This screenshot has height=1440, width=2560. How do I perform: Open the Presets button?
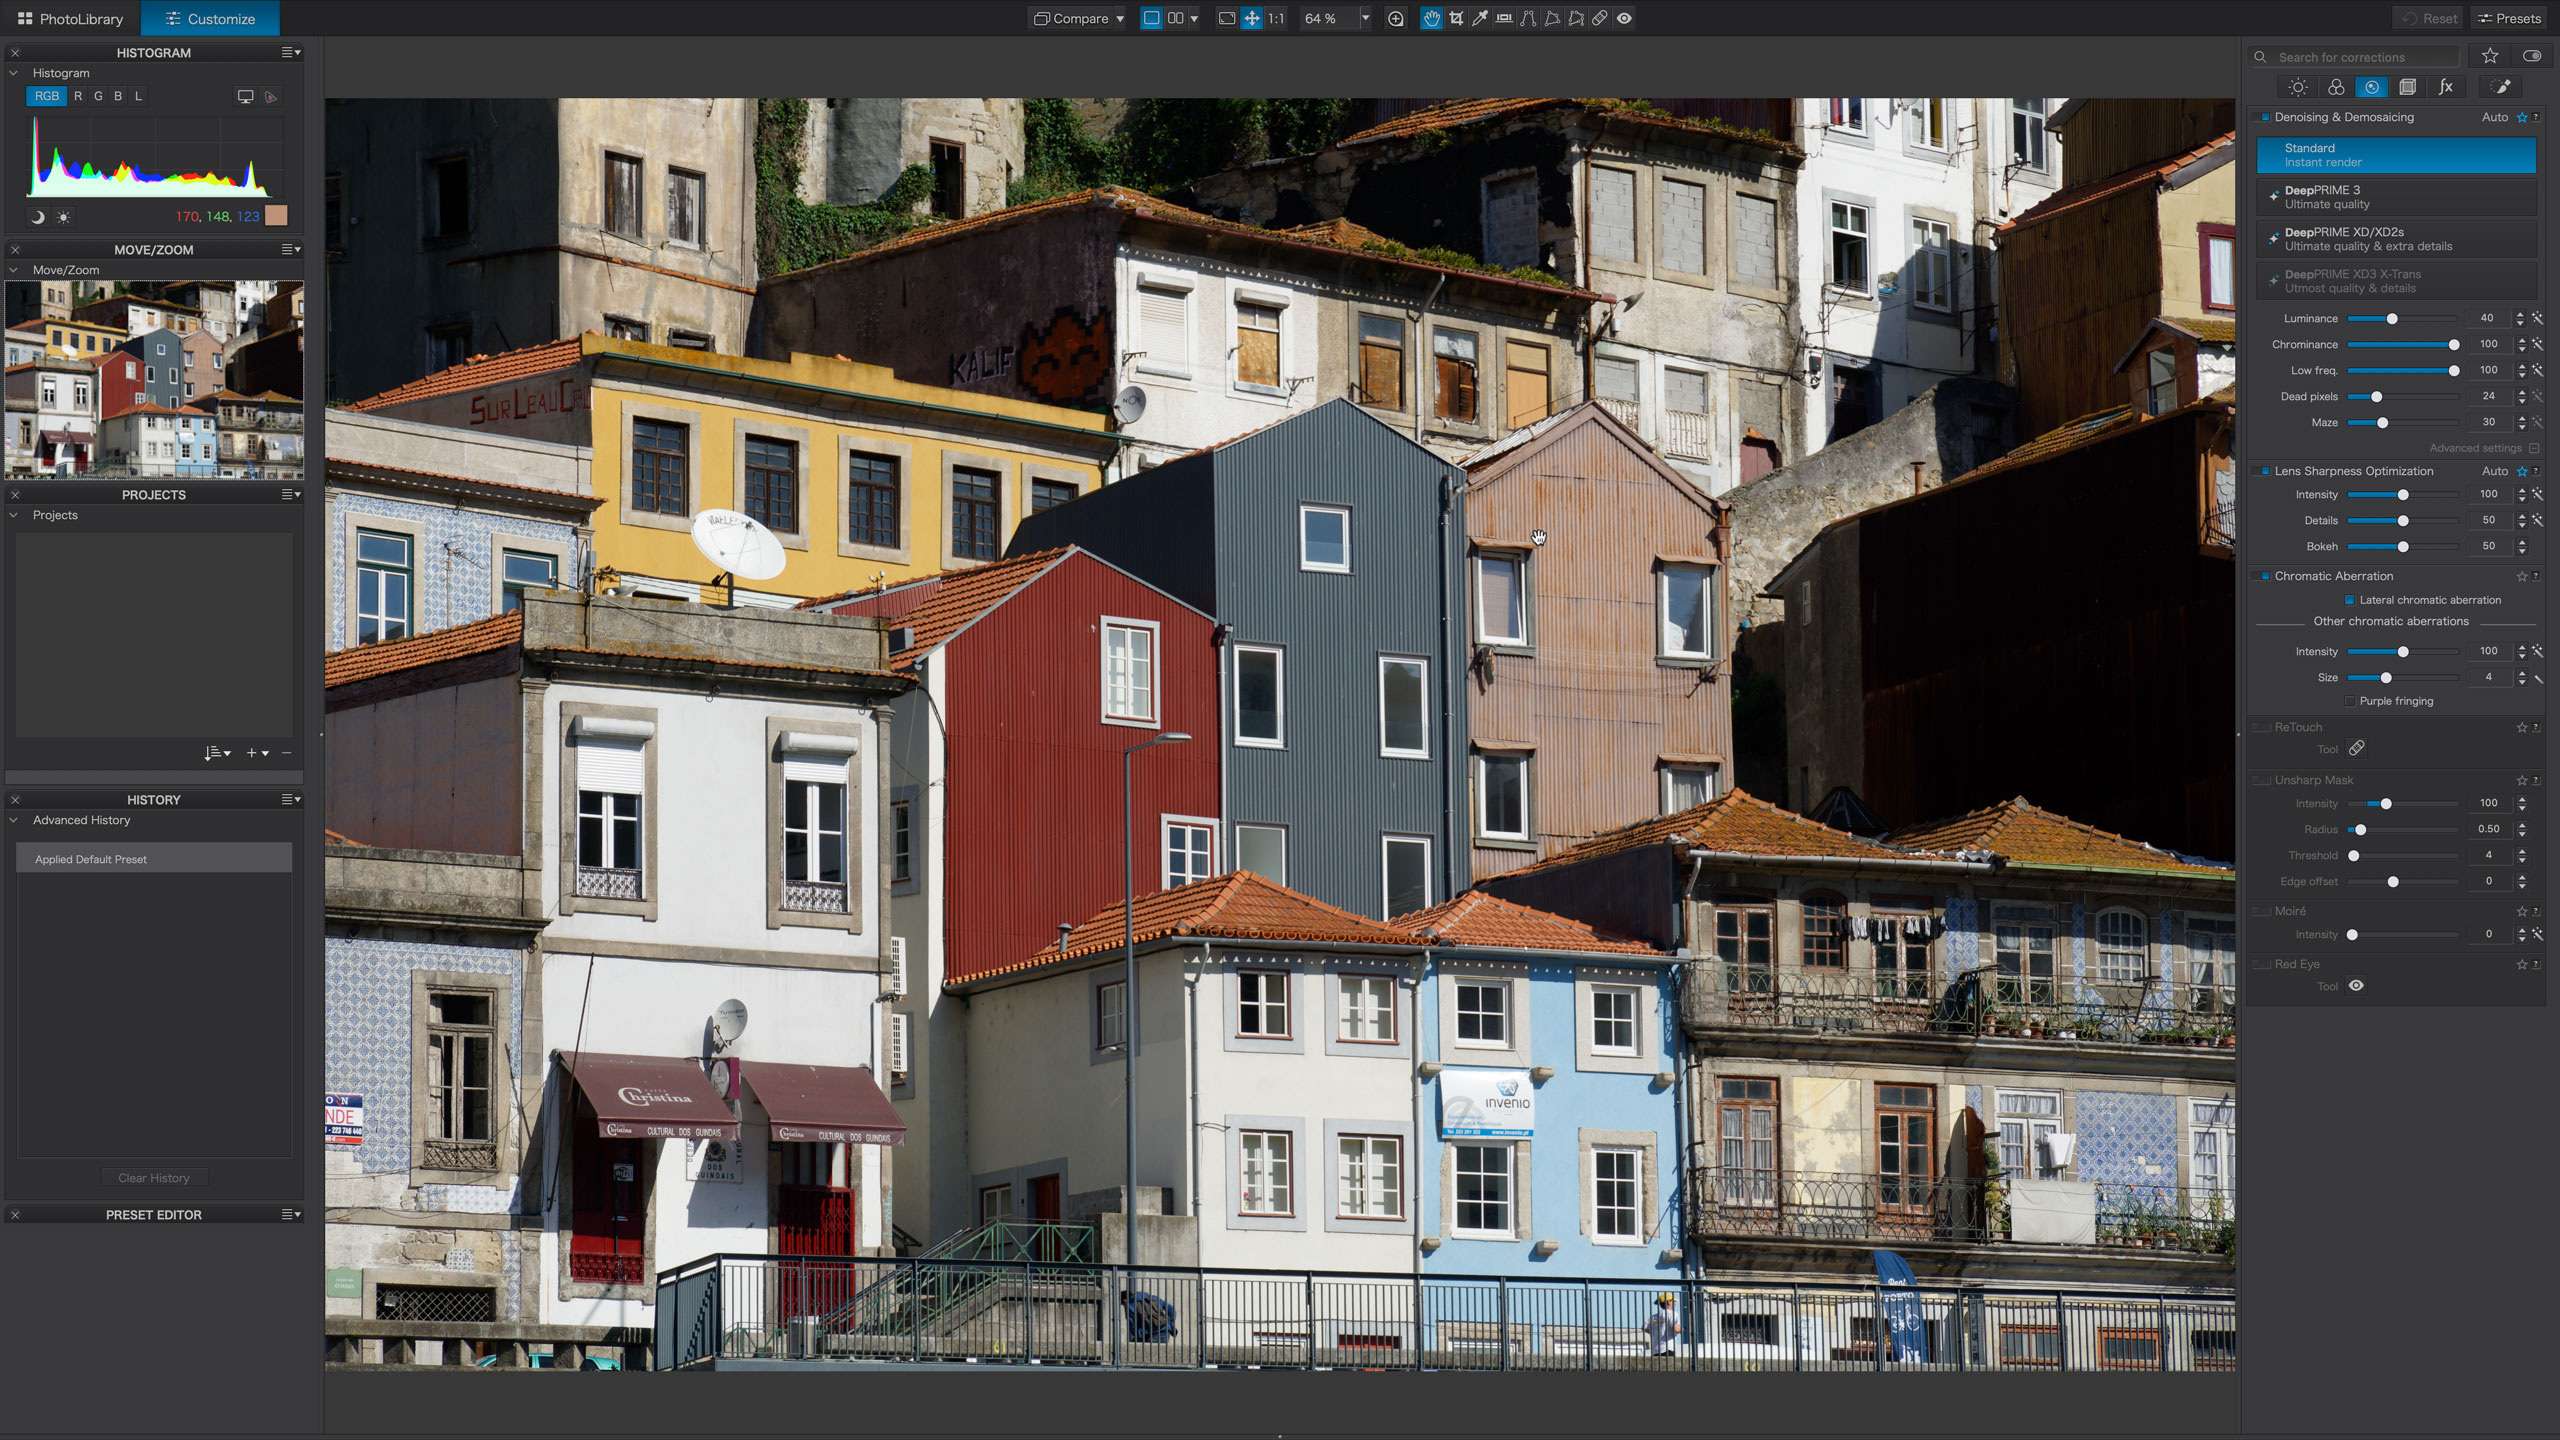[2509, 18]
